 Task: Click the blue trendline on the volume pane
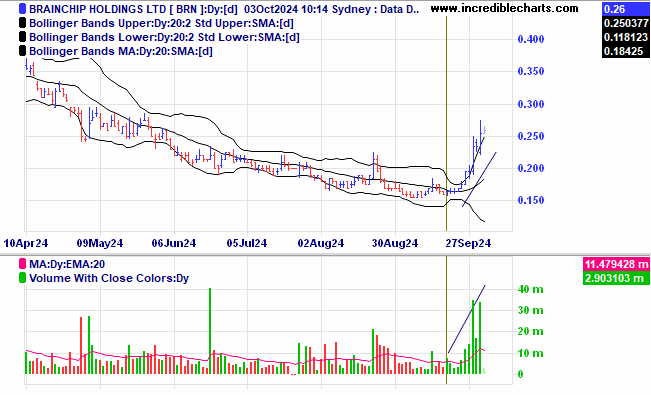(467, 319)
